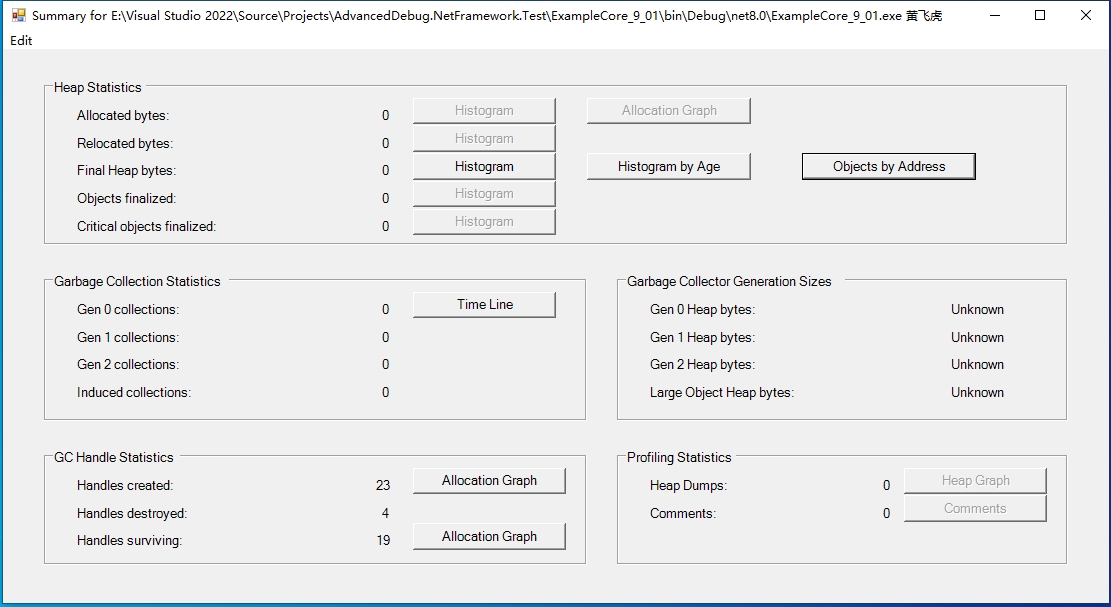Minimize the Summary window
Viewport: 1111px width, 607px height.
[x=993, y=15]
